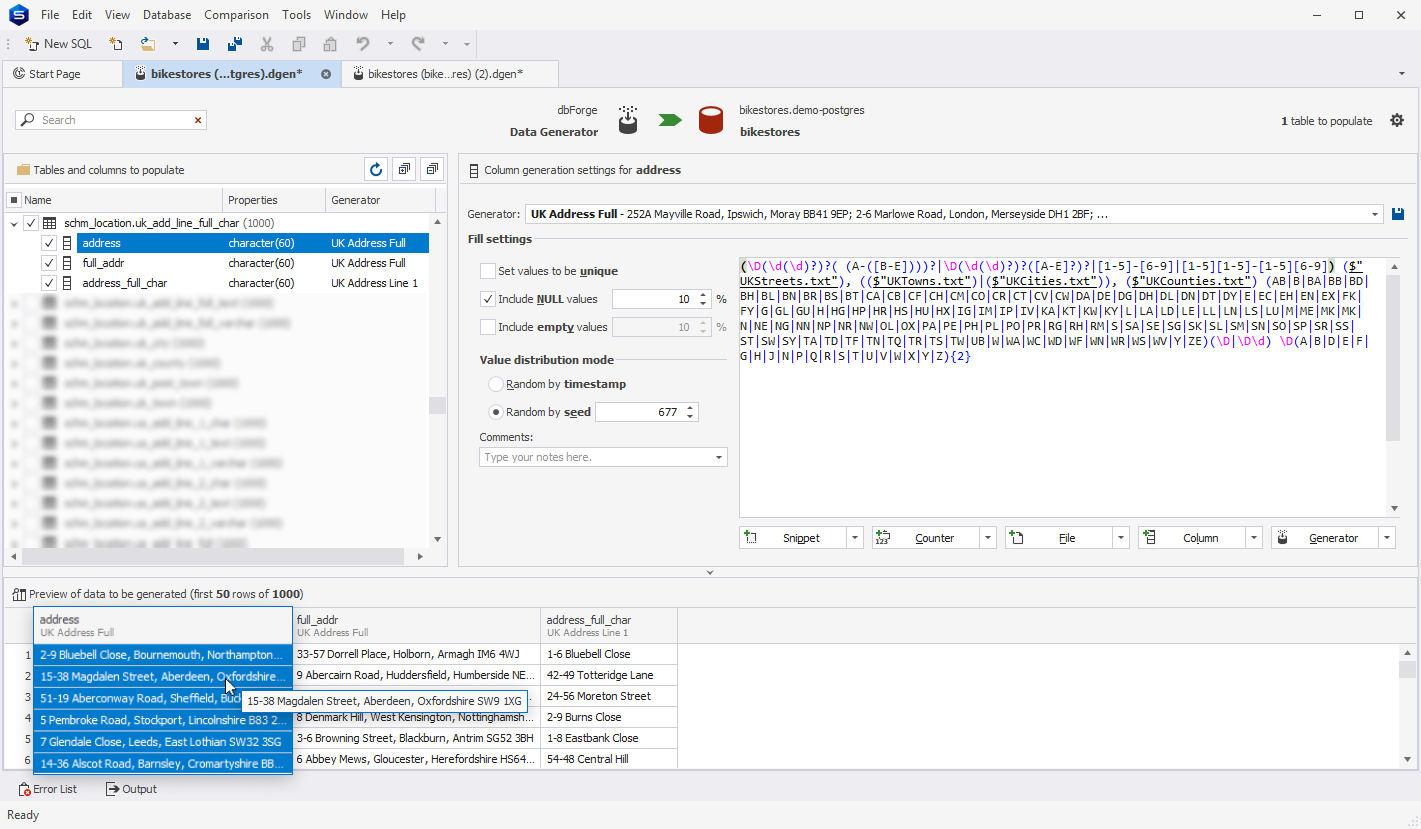Click the collapse all tables icon
Image resolution: width=1421 pixels, height=829 pixels.
coord(431,170)
